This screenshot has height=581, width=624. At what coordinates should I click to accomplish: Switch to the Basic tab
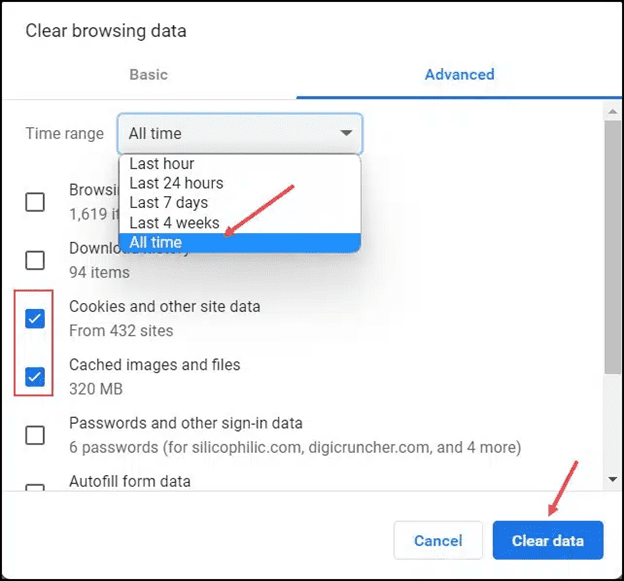tap(148, 74)
